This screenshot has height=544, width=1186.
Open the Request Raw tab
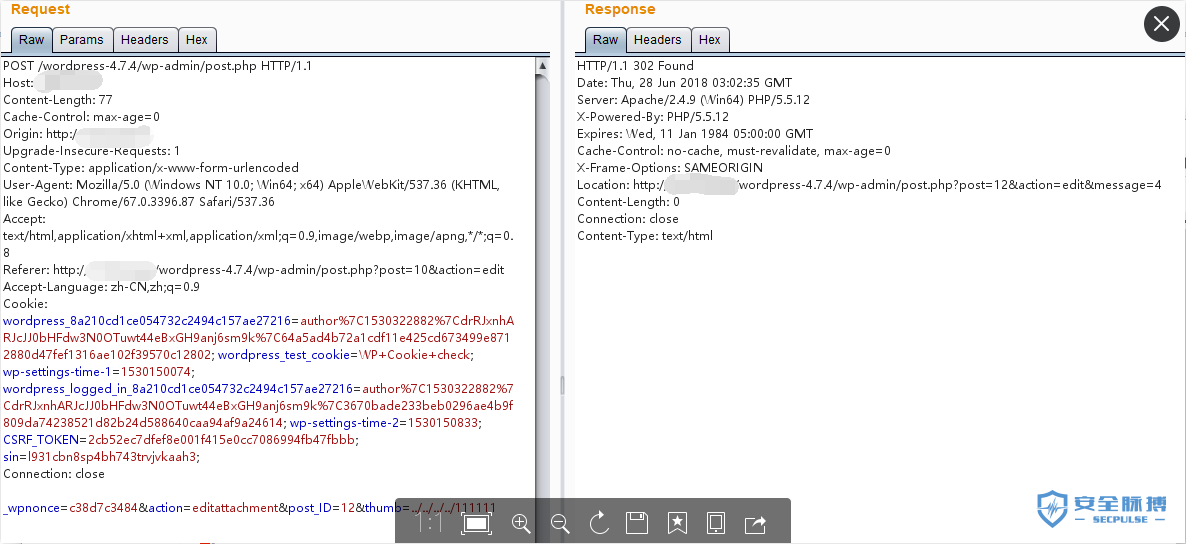[x=31, y=40]
